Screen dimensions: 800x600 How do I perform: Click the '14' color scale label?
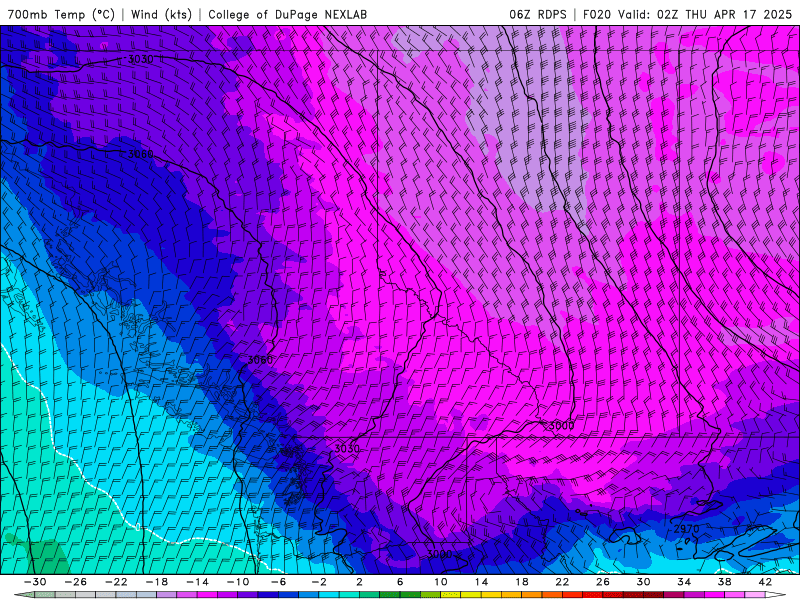[x=481, y=582]
